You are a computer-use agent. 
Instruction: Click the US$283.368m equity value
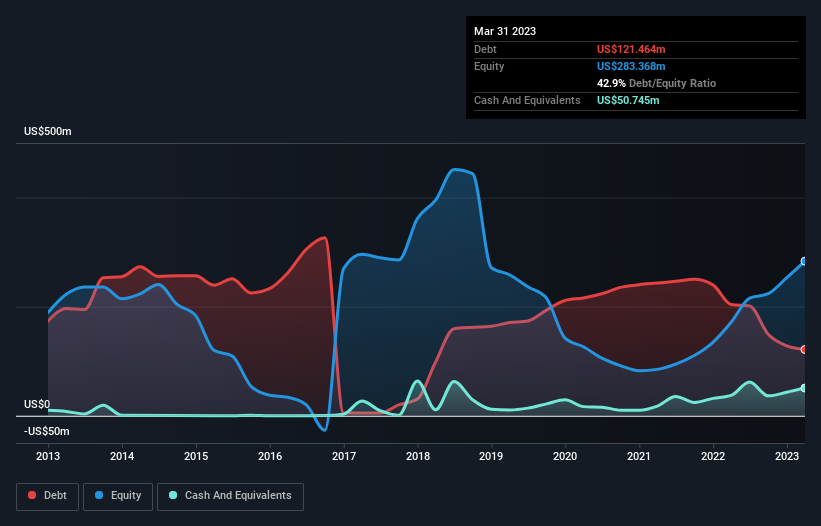pos(631,66)
